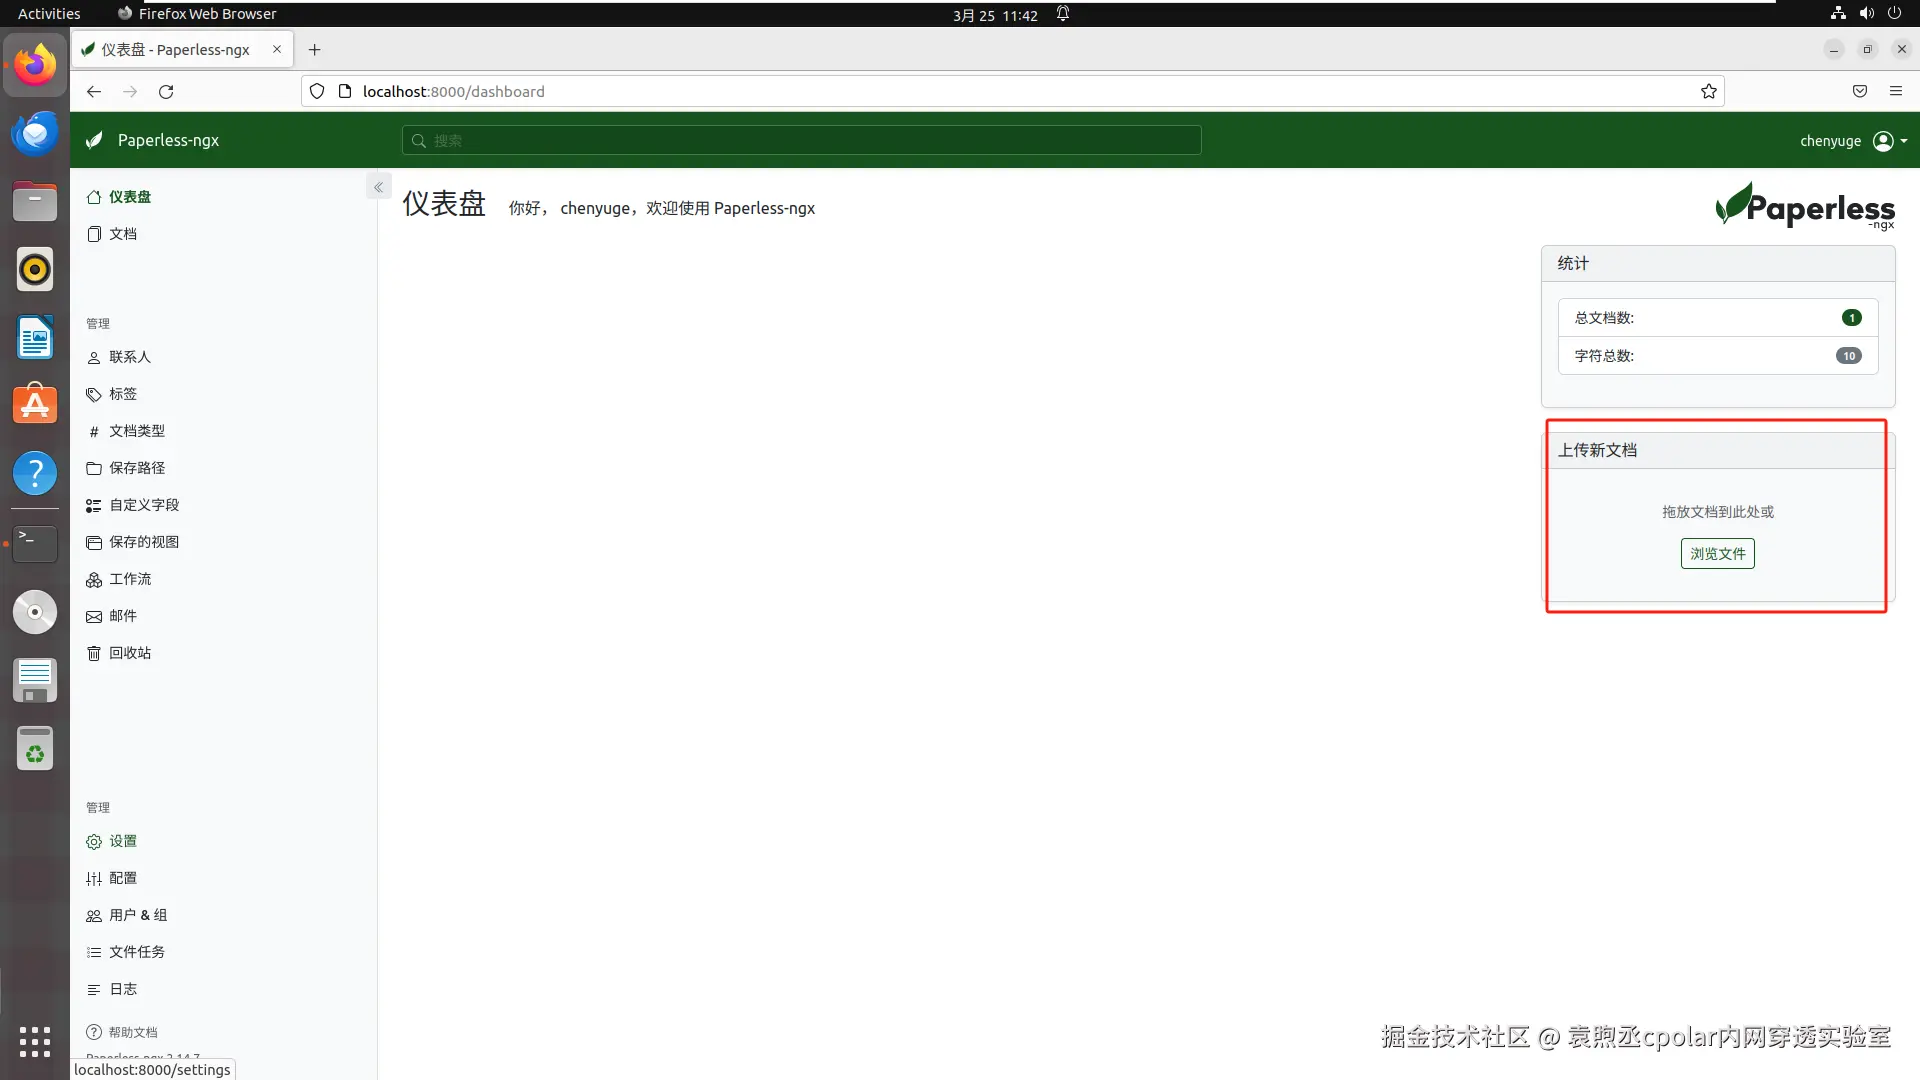Open the Activities overview
This screenshot has height=1080, width=1920.
(49, 13)
